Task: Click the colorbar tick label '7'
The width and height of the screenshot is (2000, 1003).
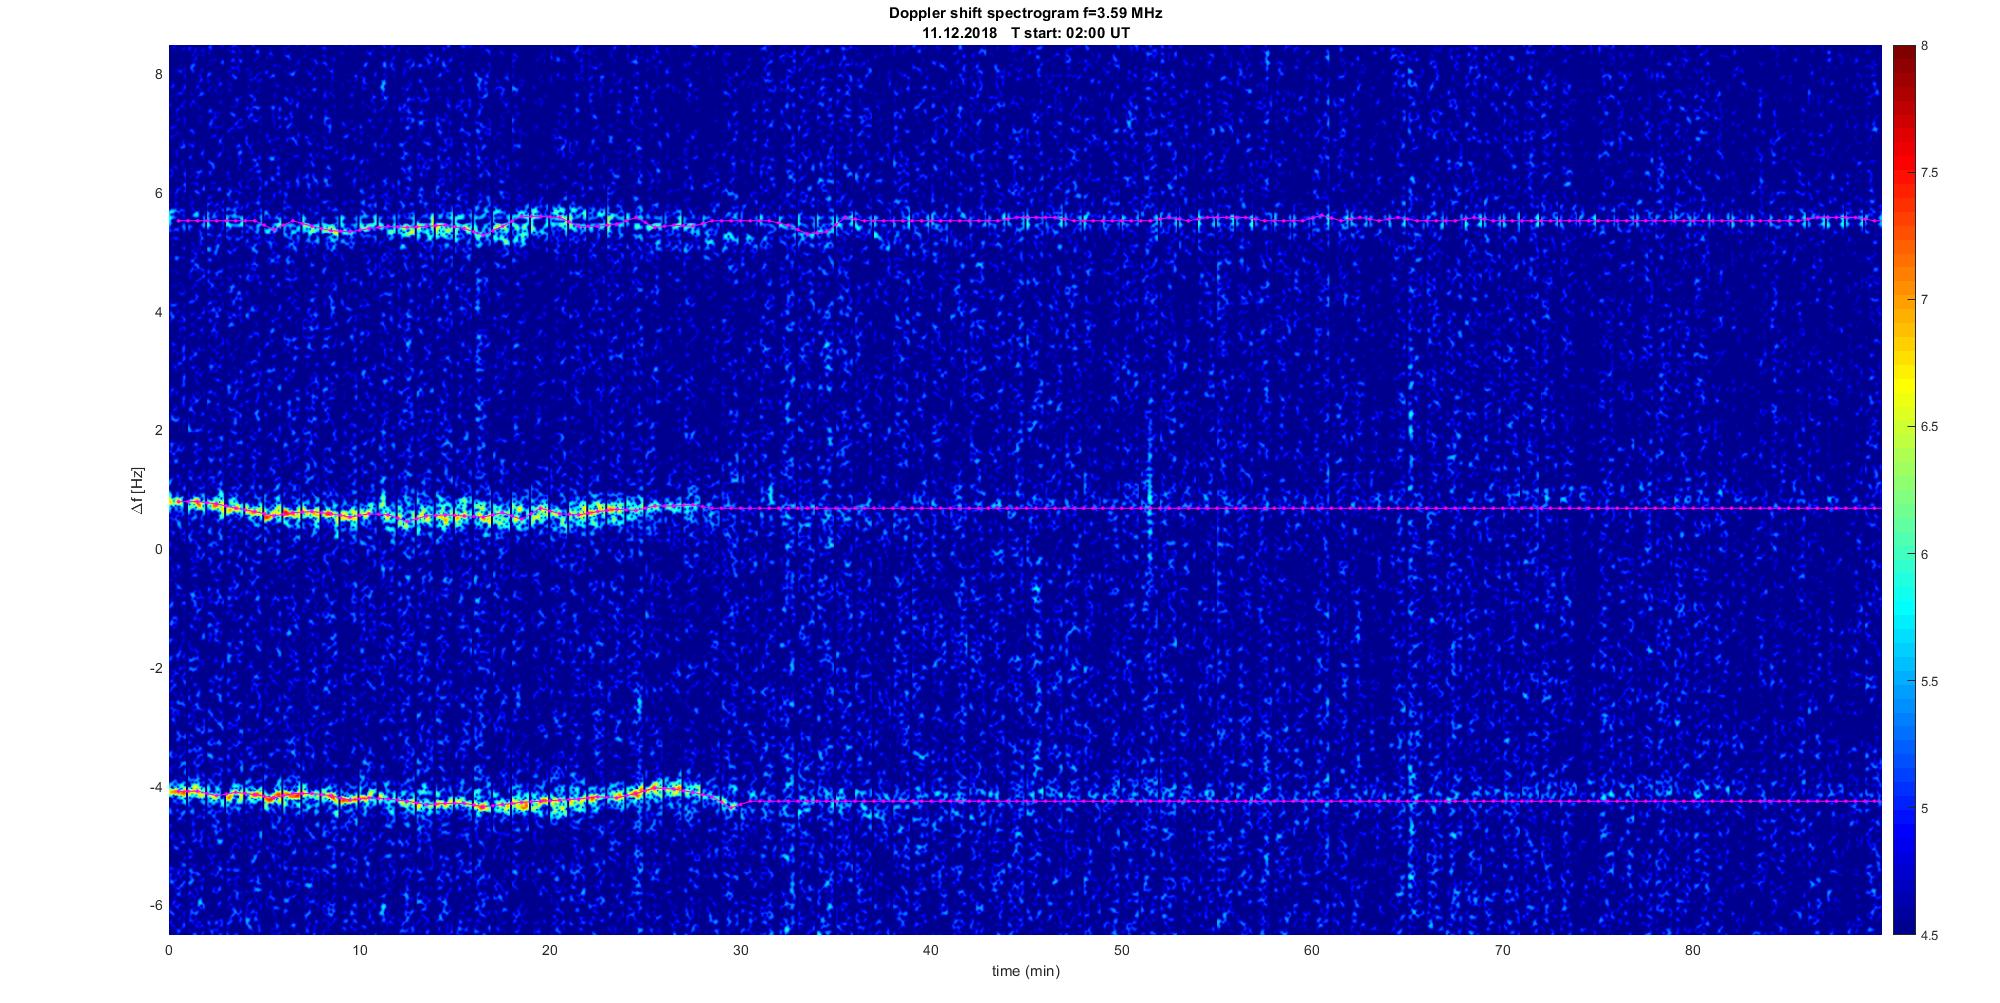Action: (1925, 300)
